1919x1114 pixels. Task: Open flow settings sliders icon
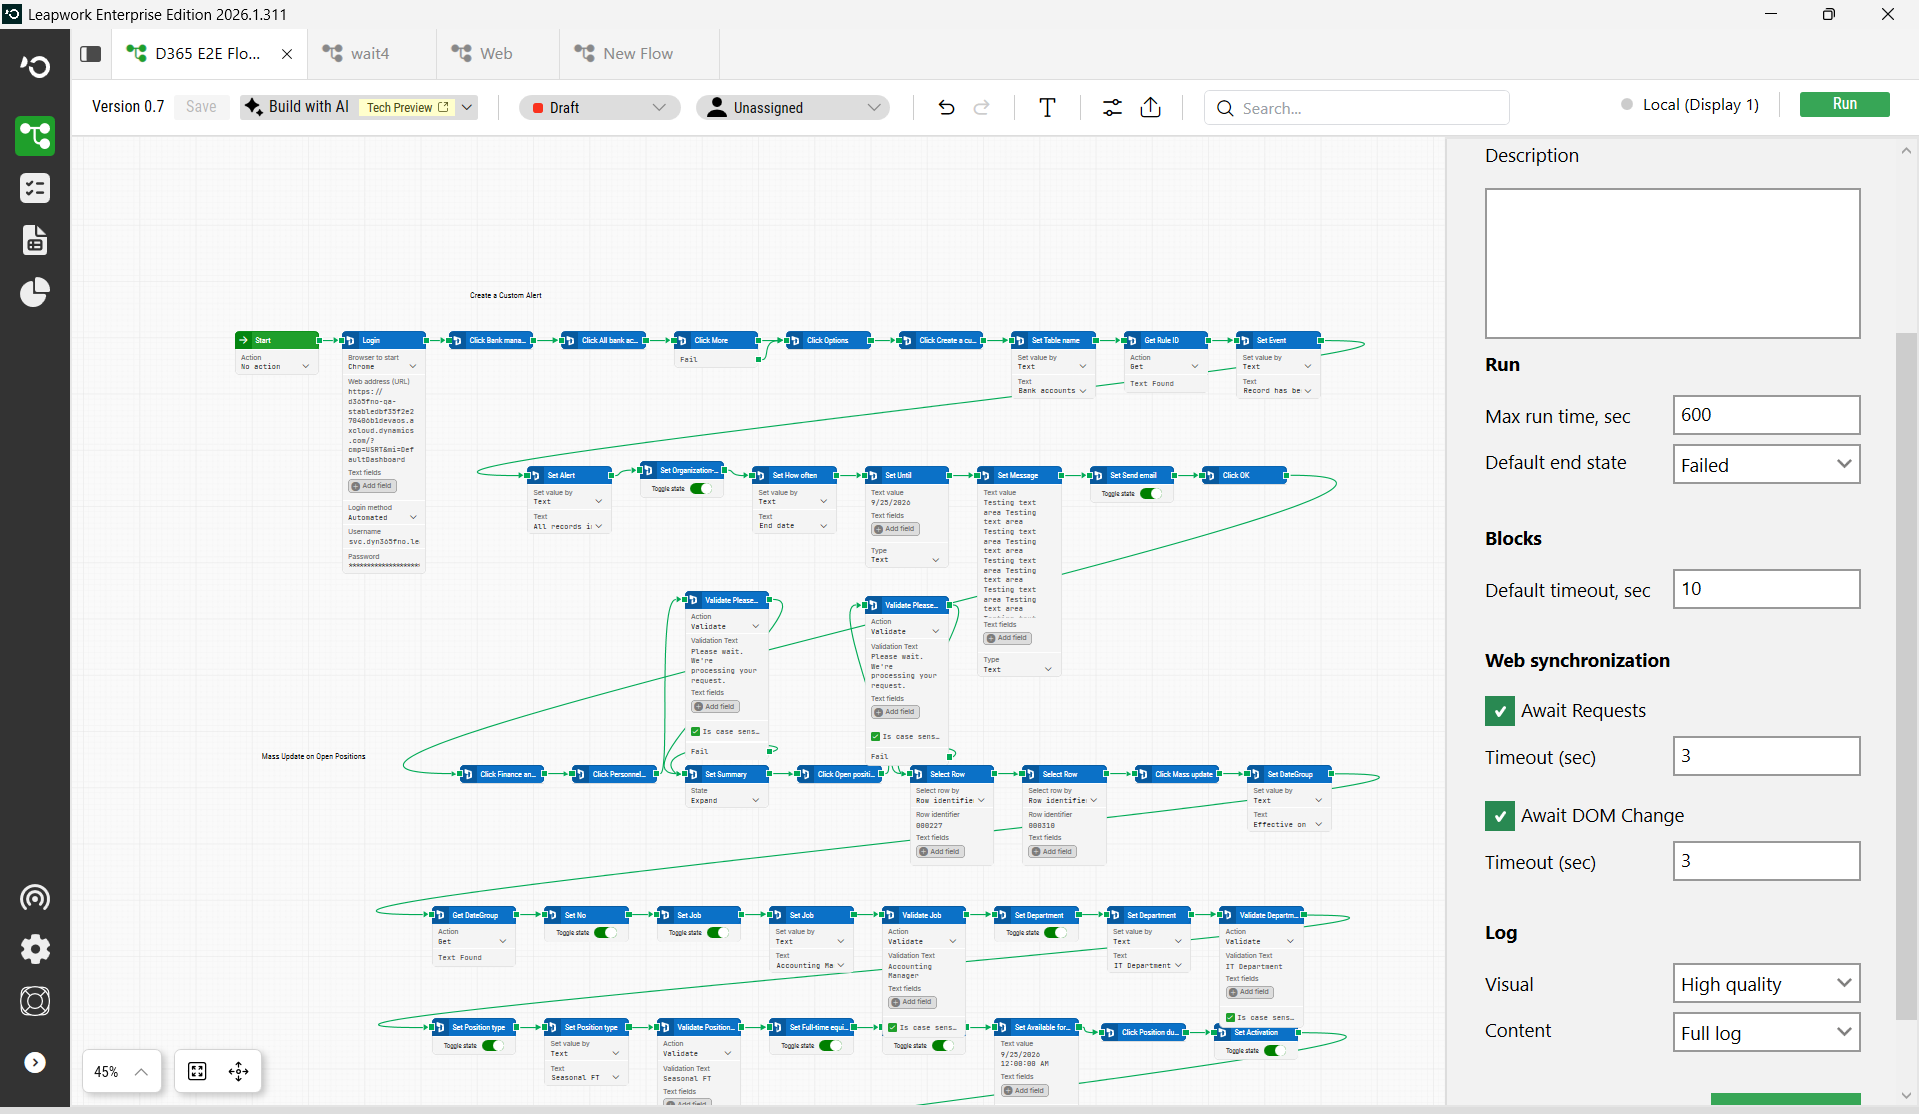(x=1112, y=108)
